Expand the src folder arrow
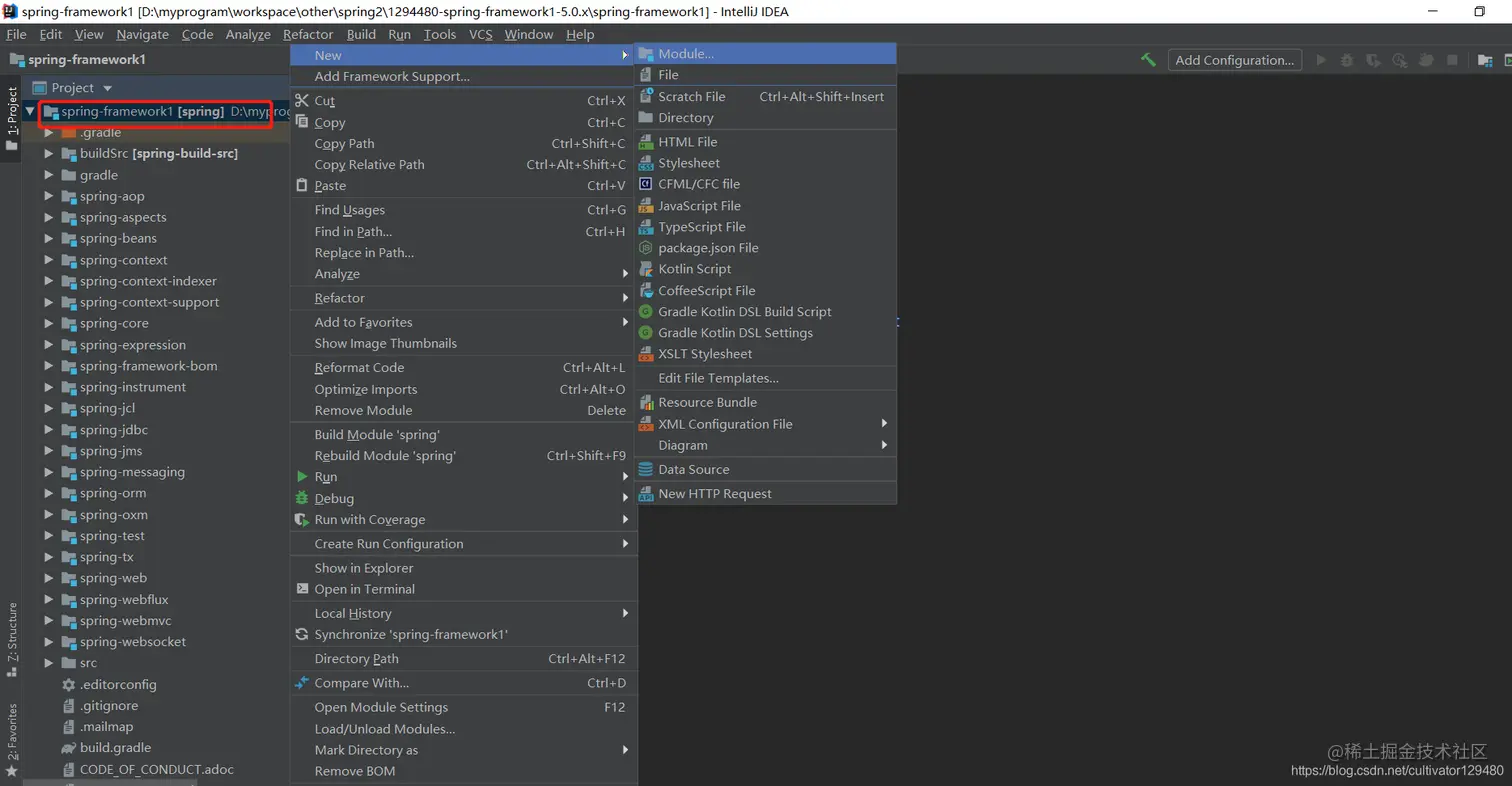1512x786 pixels. coord(48,663)
